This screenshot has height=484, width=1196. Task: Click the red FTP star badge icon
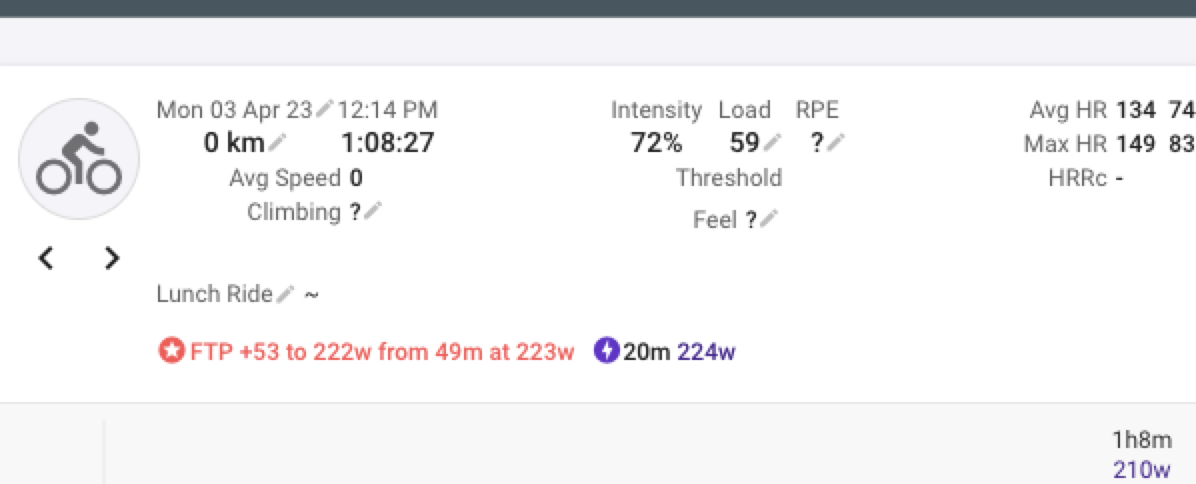pos(172,351)
